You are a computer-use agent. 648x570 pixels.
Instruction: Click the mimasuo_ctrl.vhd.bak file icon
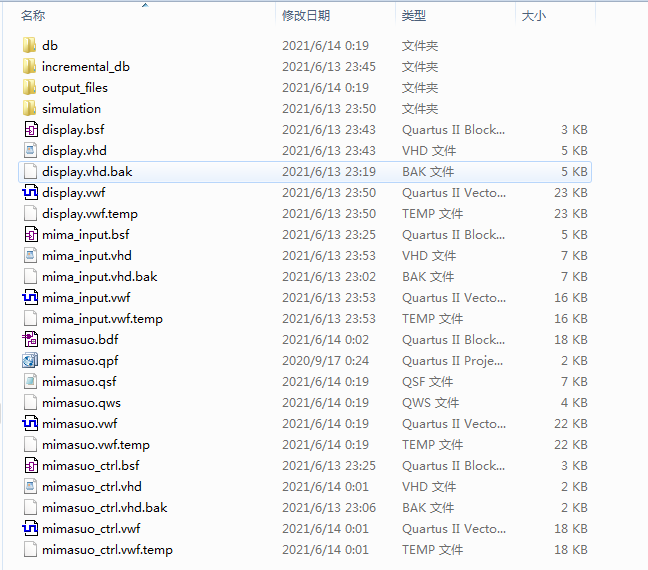[30, 508]
